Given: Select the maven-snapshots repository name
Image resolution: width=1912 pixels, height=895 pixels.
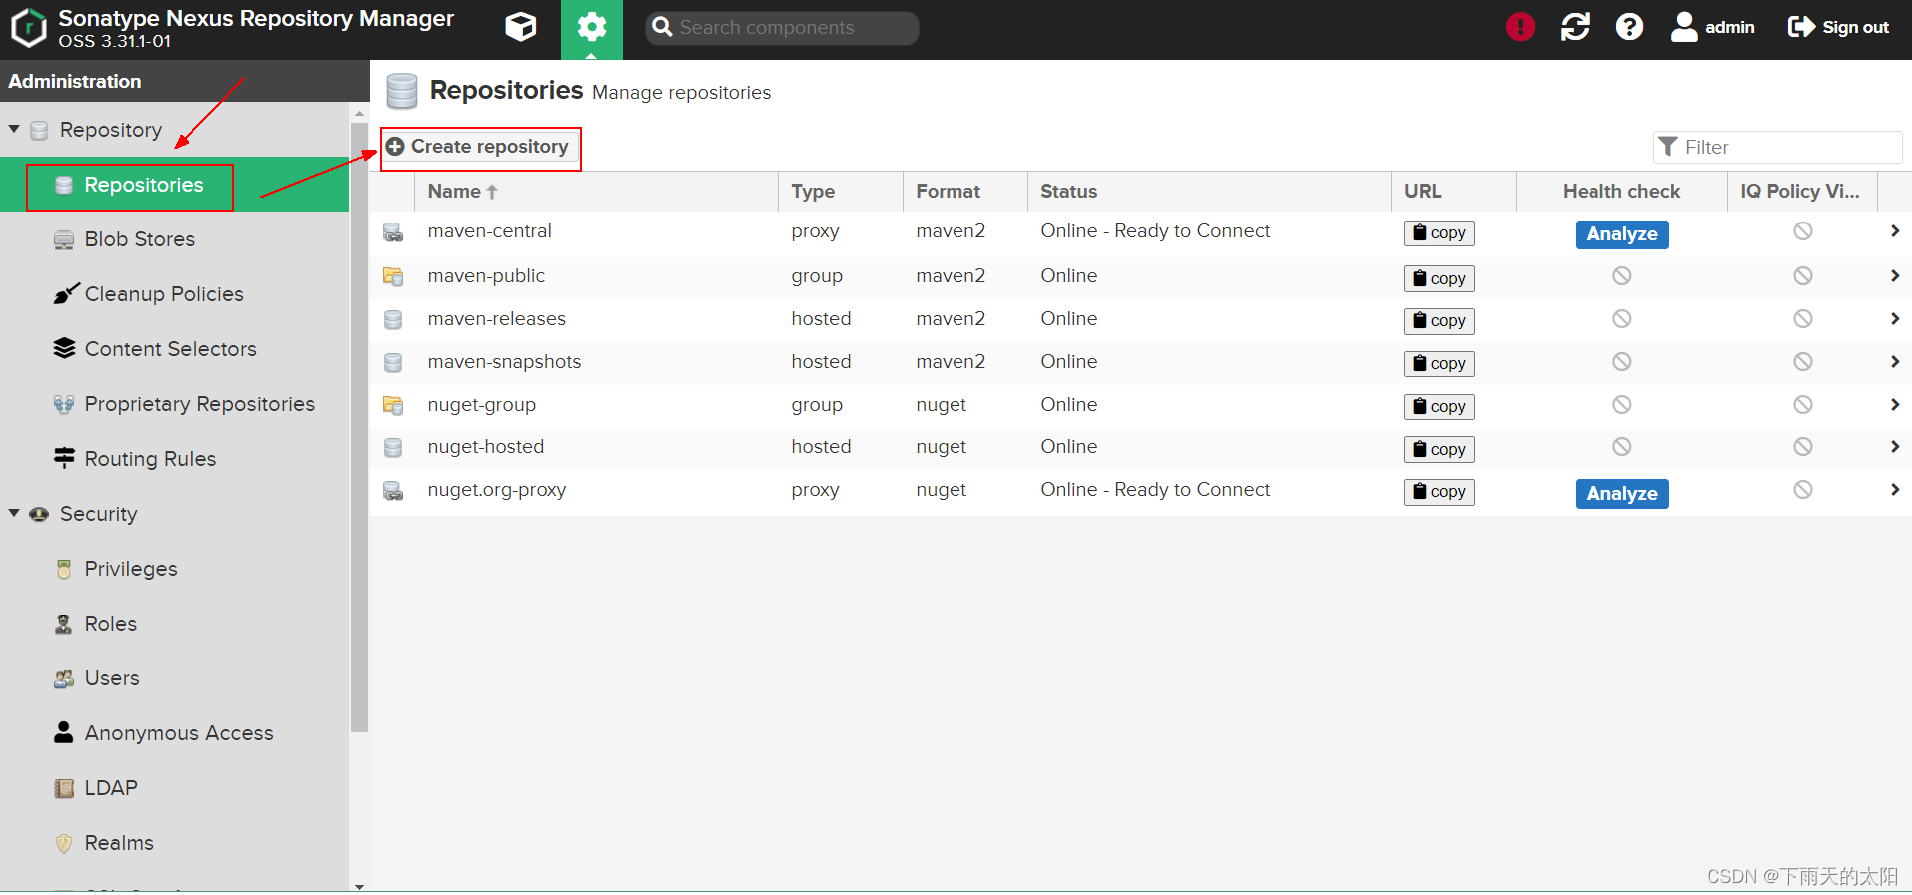Looking at the screenshot, I should pyautogui.click(x=504, y=361).
